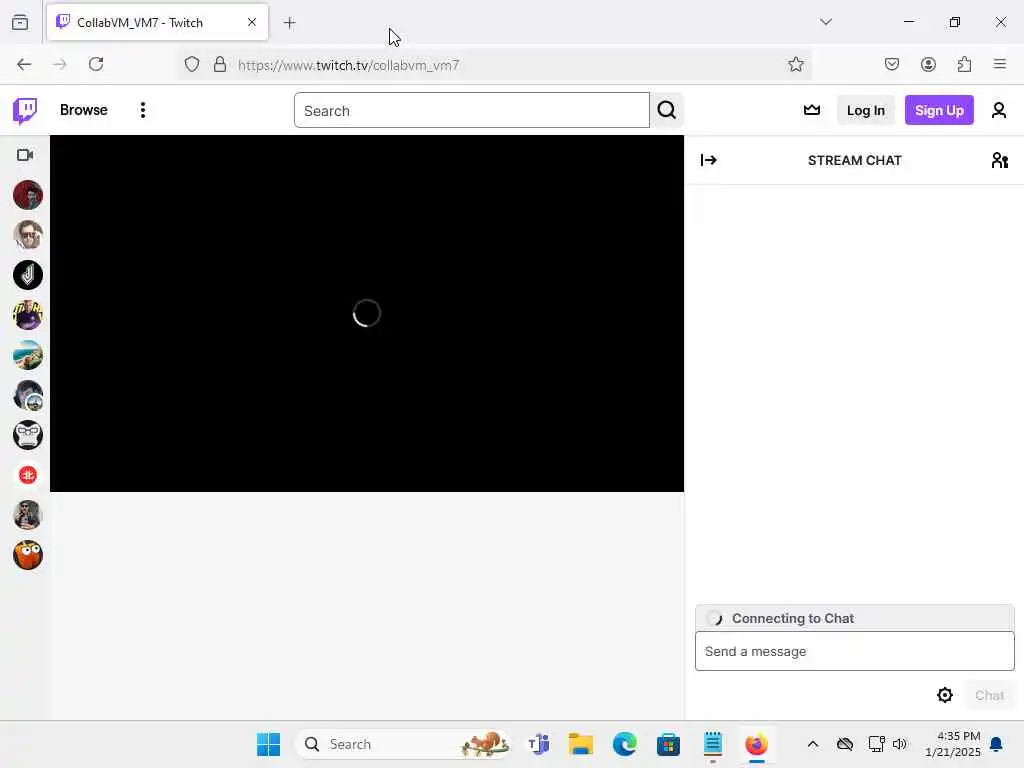Click the cloud sync tray icon
Image resolution: width=1024 pixels, height=768 pixels.
(x=845, y=744)
